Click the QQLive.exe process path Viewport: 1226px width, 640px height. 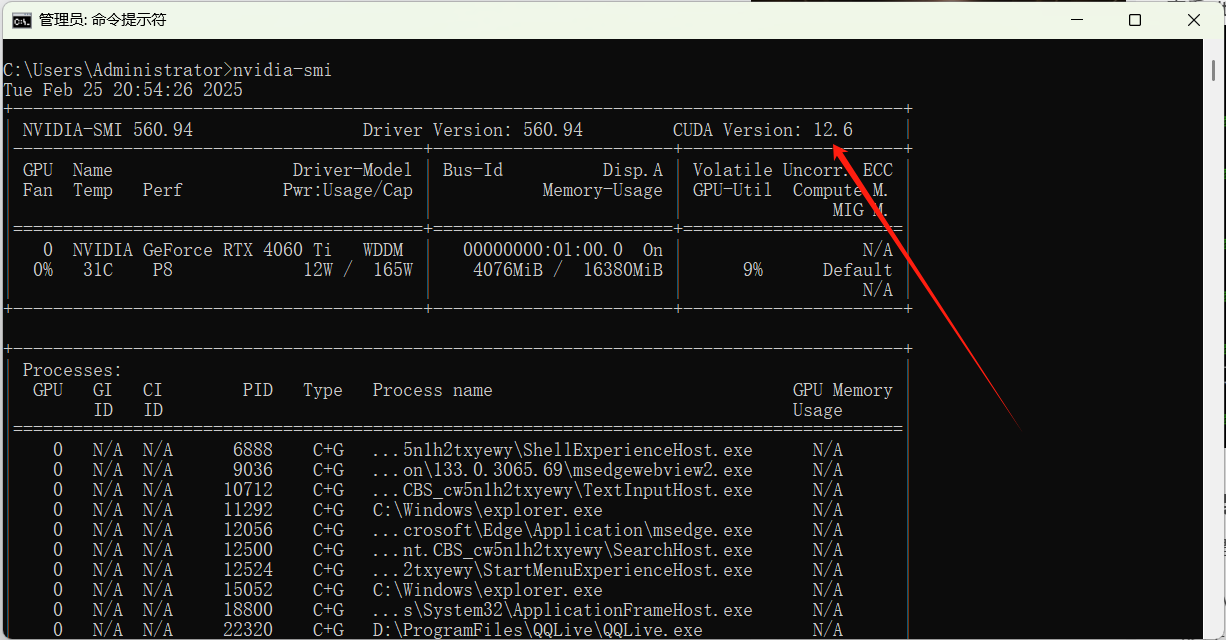[537, 630]
